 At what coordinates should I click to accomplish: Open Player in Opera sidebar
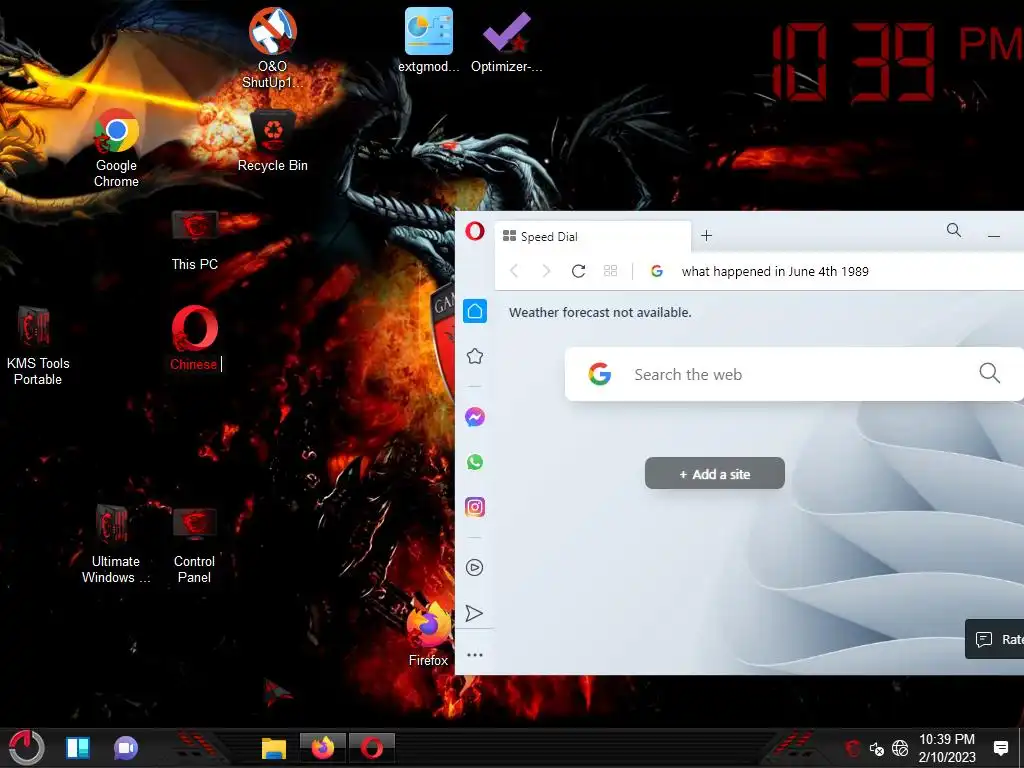pos(475,568)
